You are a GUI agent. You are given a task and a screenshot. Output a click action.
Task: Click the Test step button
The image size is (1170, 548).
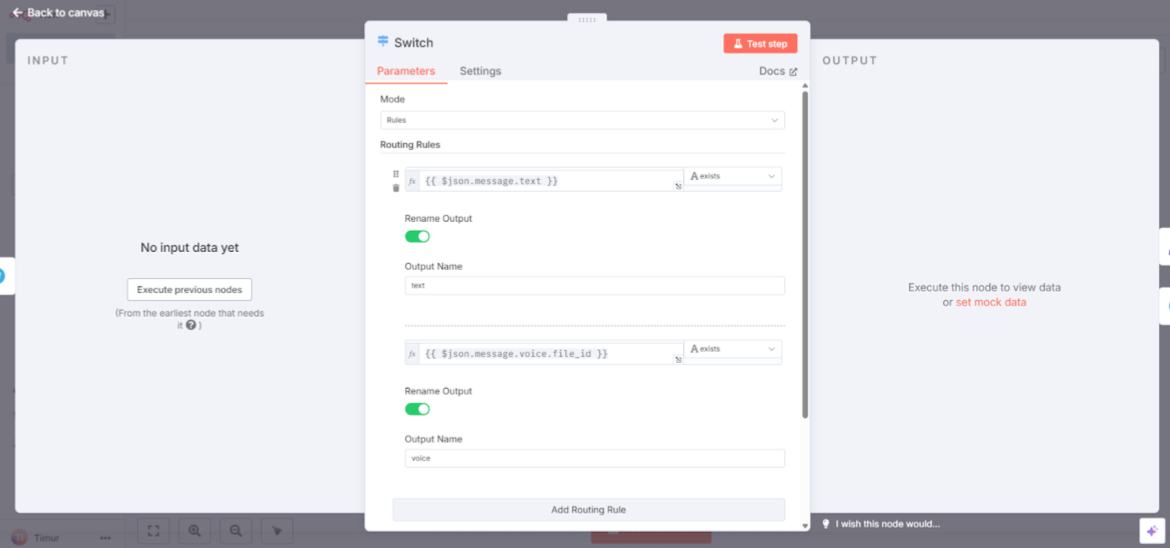(760, 43)
